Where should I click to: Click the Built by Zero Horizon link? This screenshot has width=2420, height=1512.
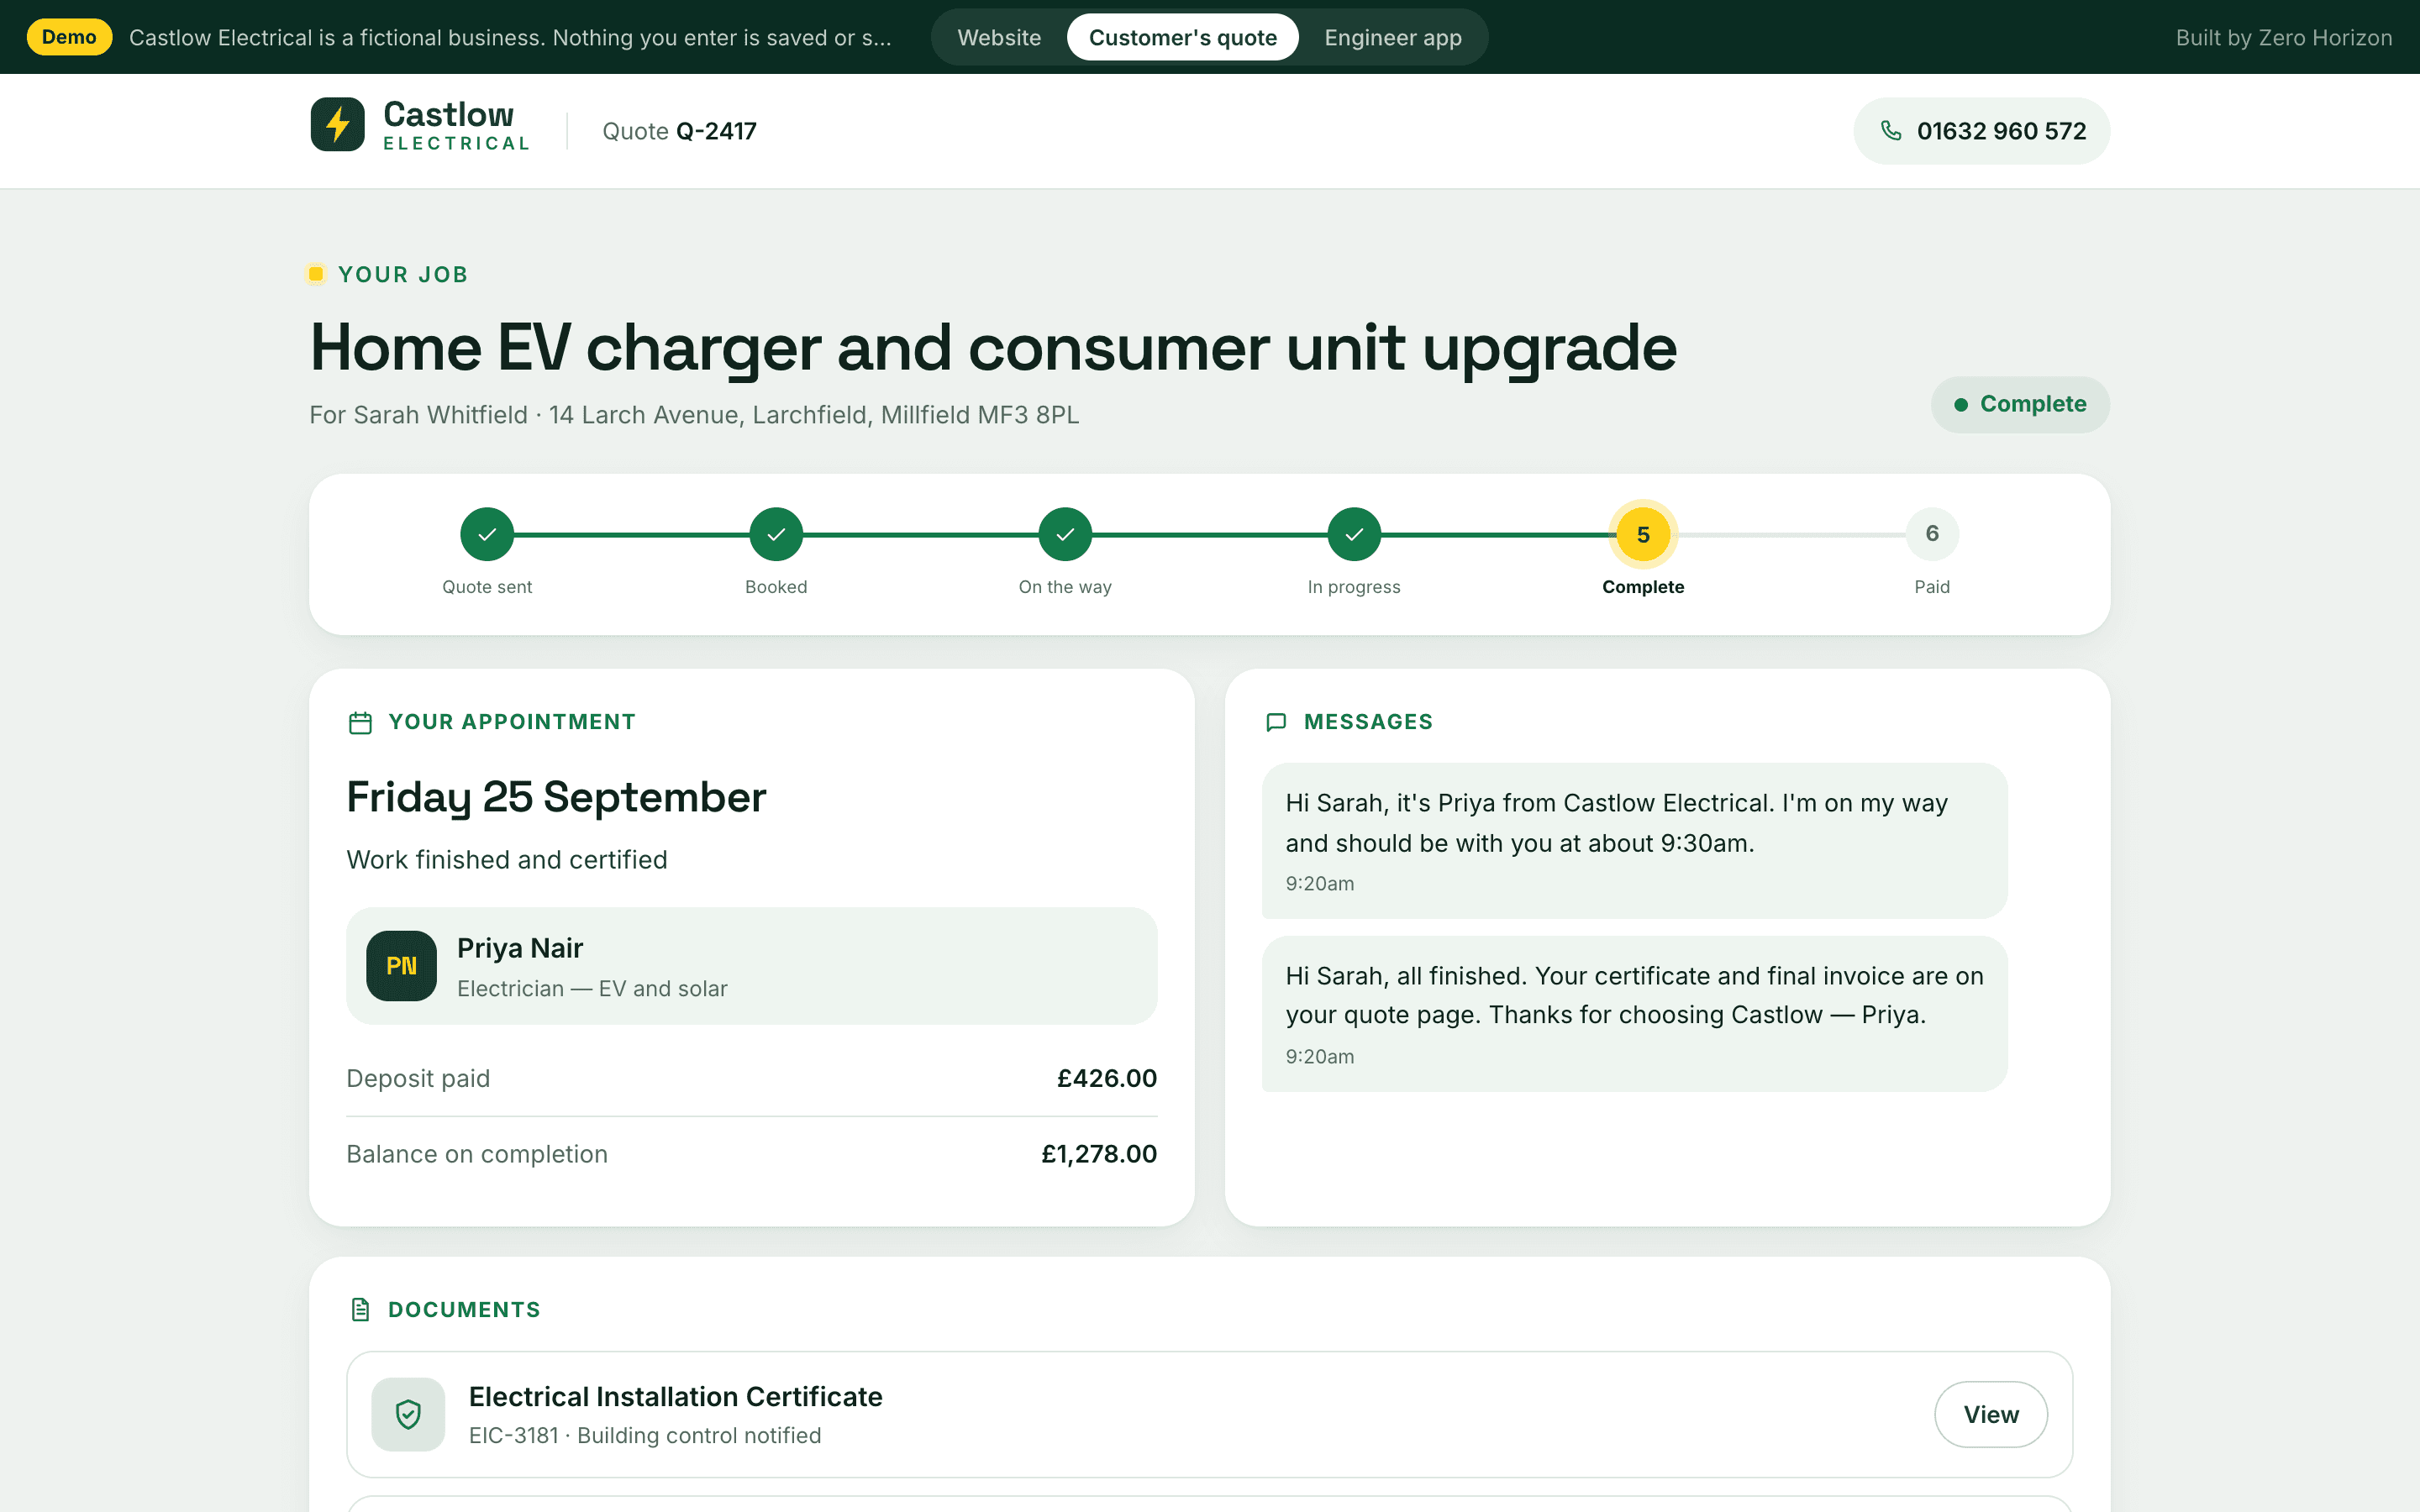click(2284, 37)
